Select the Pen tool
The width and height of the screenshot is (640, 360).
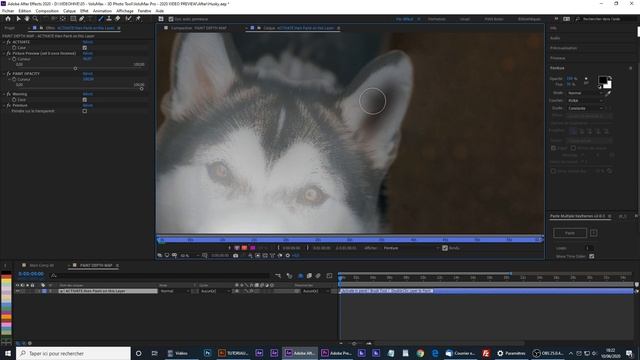82,19
